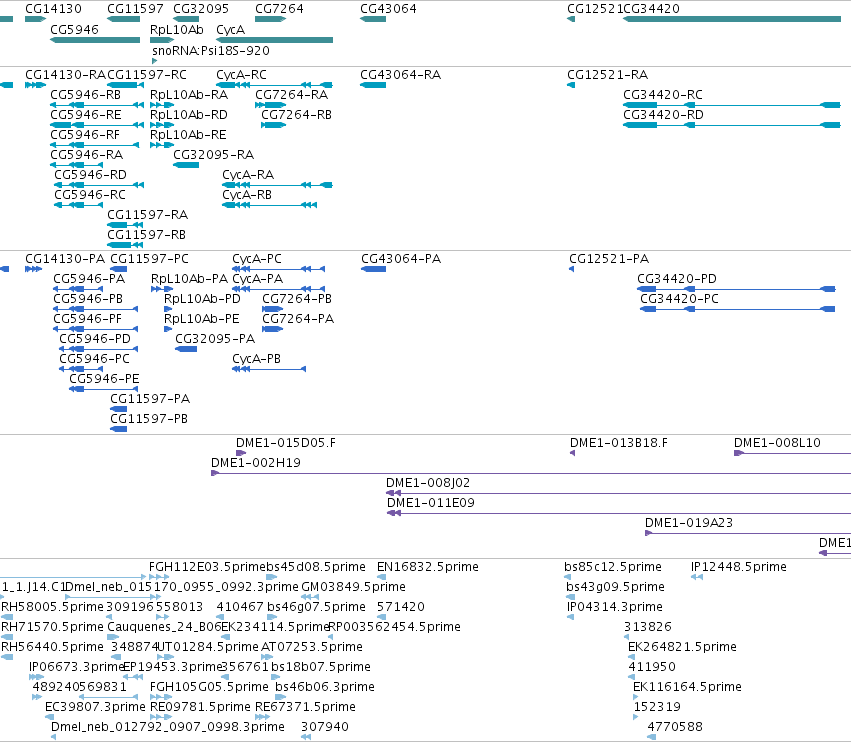Open feature label 307940

click(x=325, y=727)
